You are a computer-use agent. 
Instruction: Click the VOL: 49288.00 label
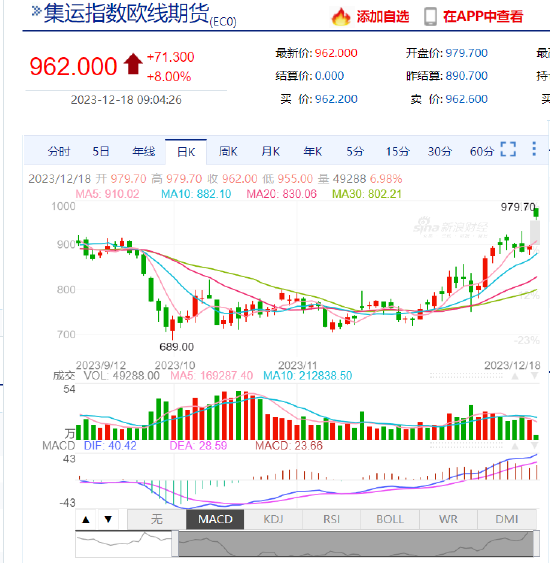(x=122, y=376)
